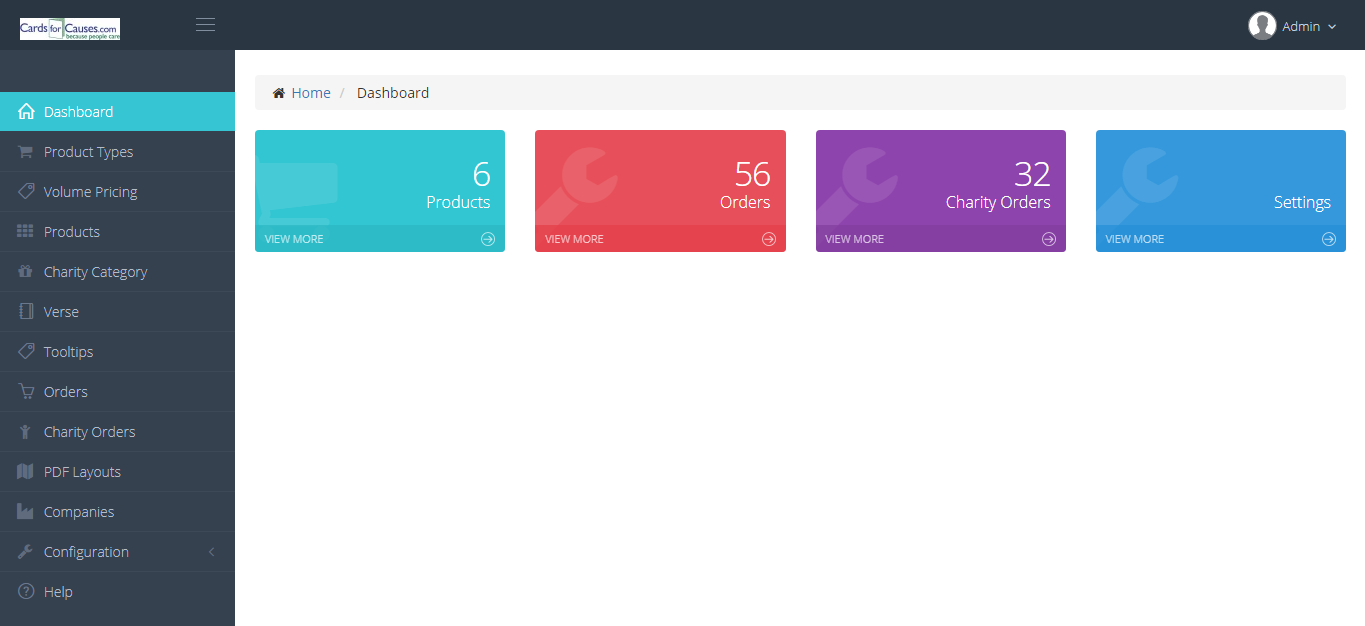Open Charity Category menu item

coord(117,272)
